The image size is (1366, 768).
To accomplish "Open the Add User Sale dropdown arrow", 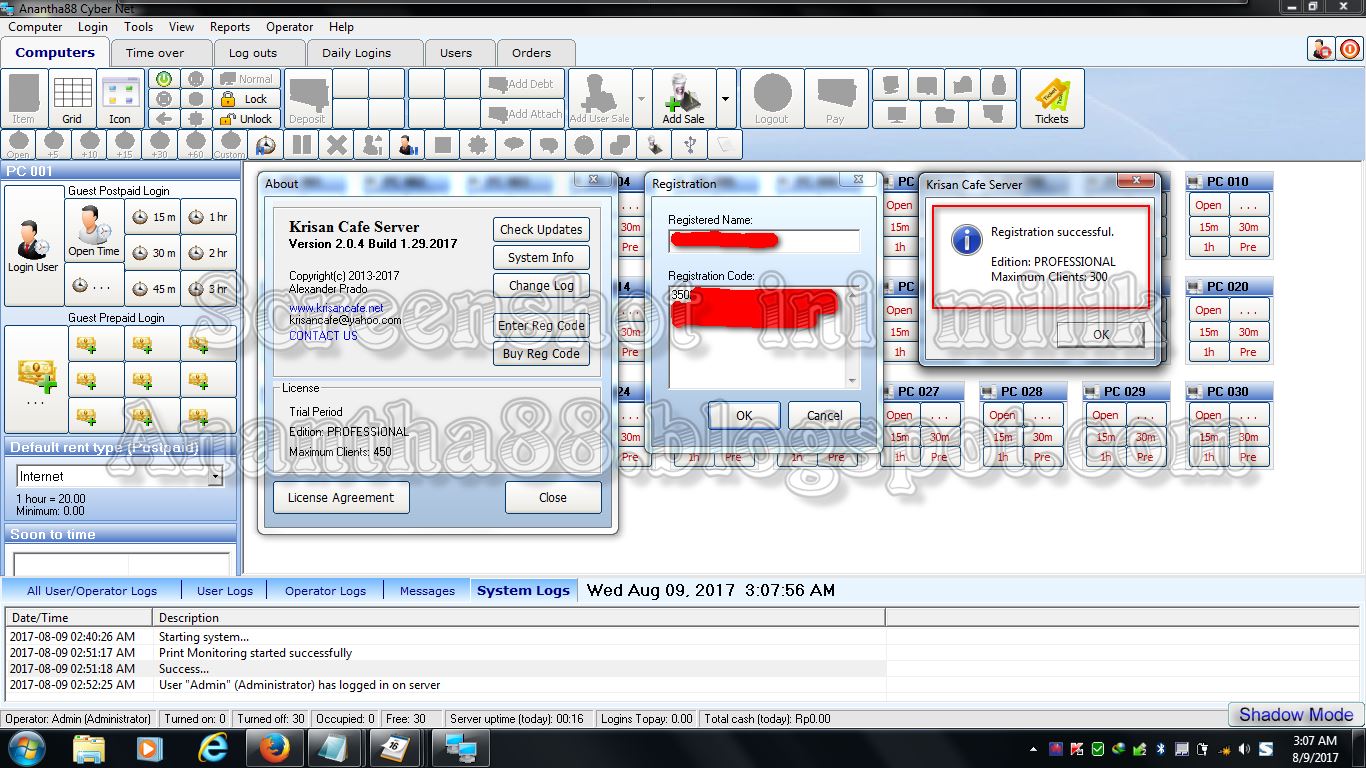I will click(641, 99).
